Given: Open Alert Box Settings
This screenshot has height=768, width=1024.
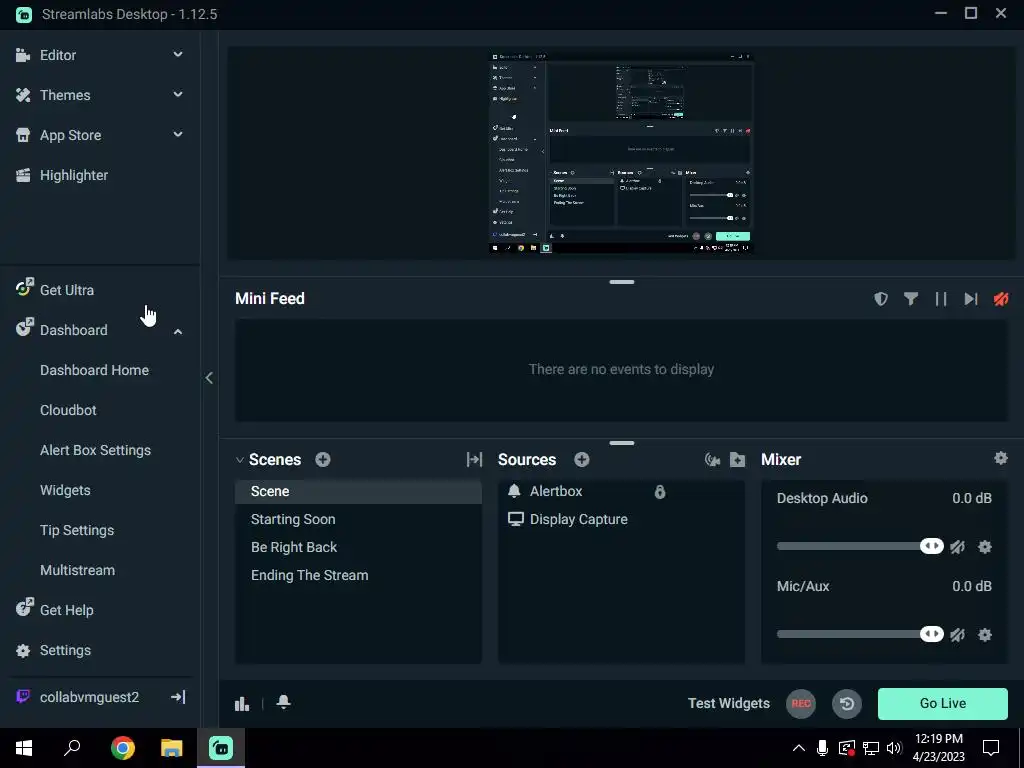Looking at the screenshot, I should point(95,450).
